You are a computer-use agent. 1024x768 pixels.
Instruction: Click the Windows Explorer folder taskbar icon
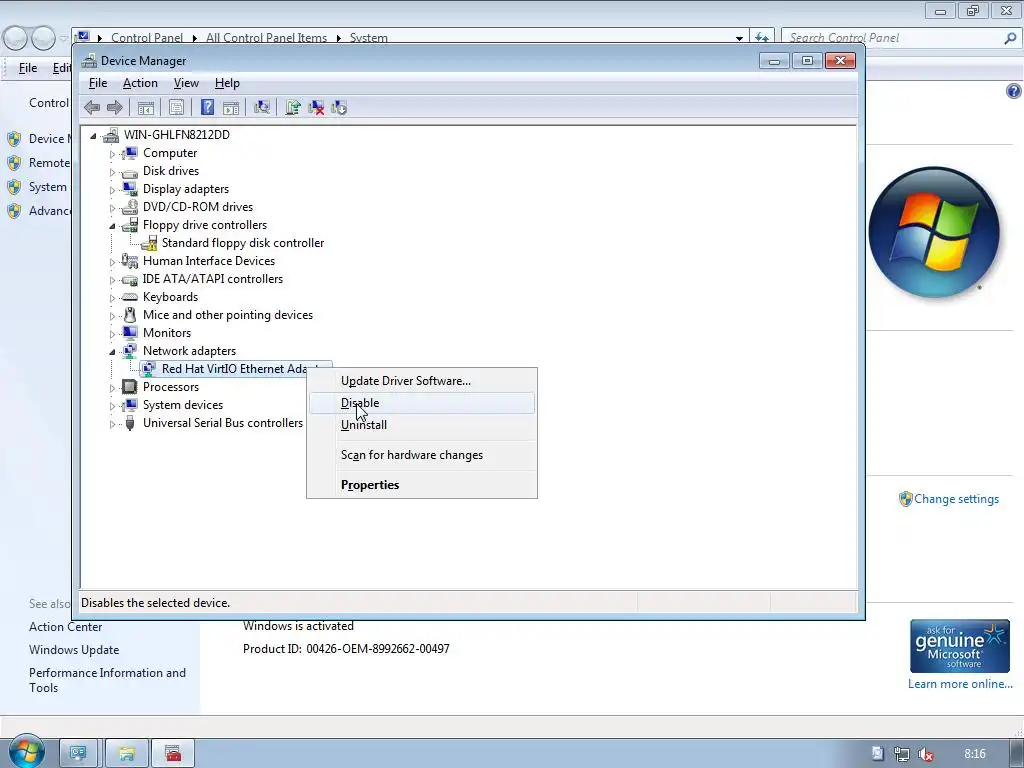point(127,754)
